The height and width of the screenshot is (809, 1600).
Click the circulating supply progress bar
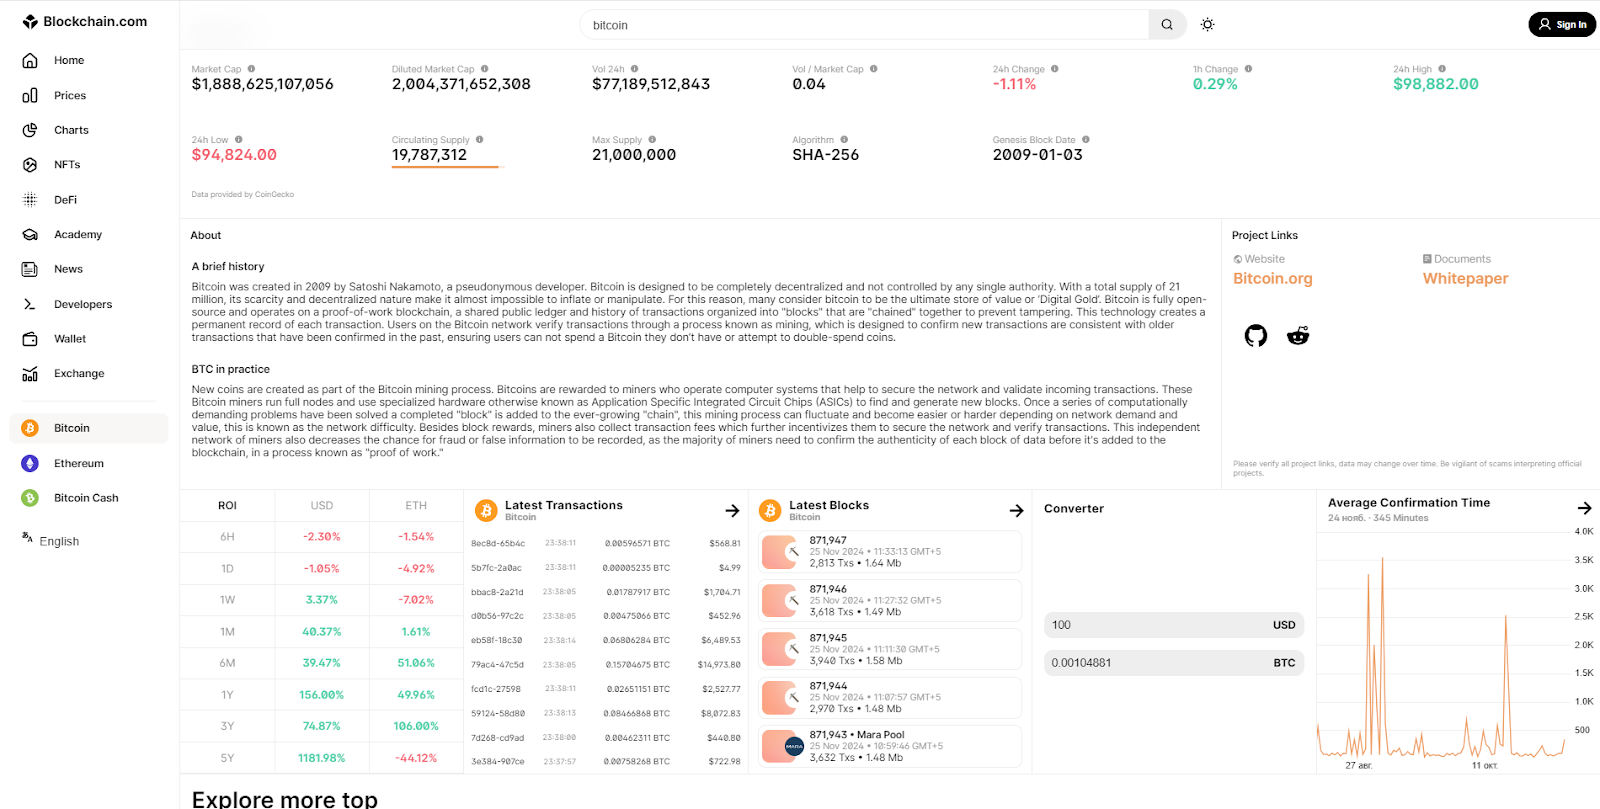point(448,167)
